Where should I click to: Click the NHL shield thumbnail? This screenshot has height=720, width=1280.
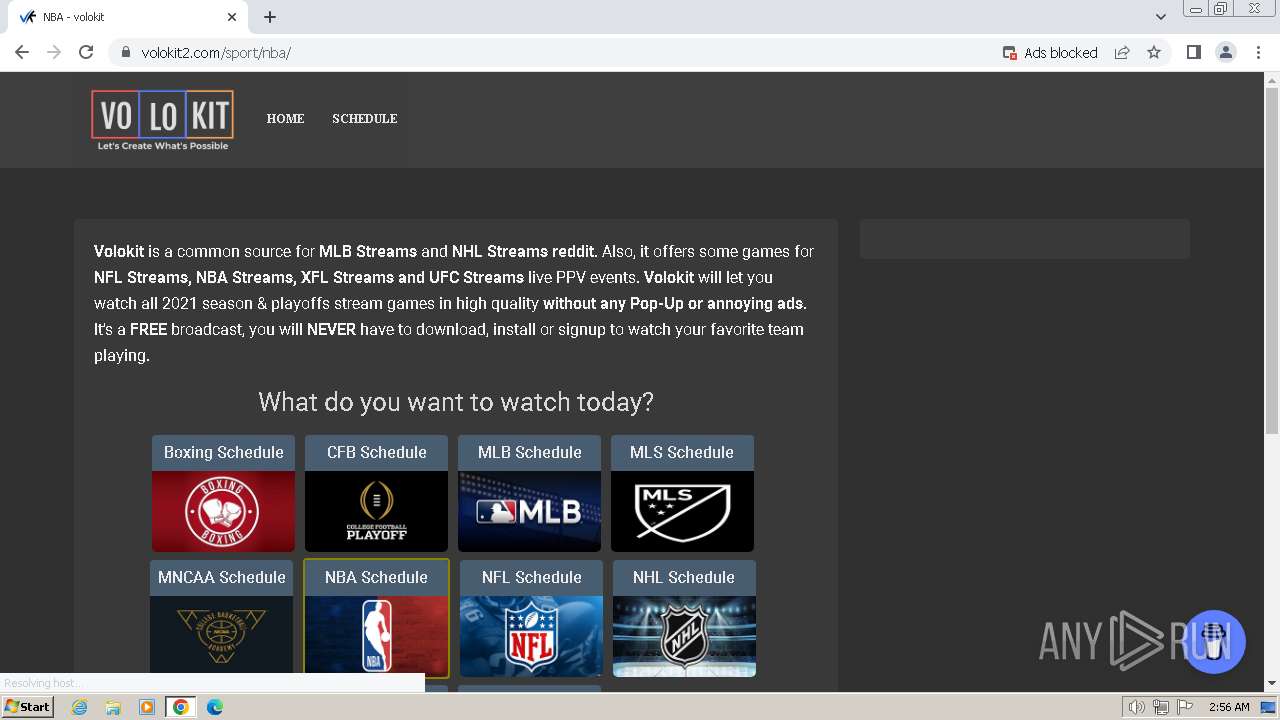[x=684, y=636]
